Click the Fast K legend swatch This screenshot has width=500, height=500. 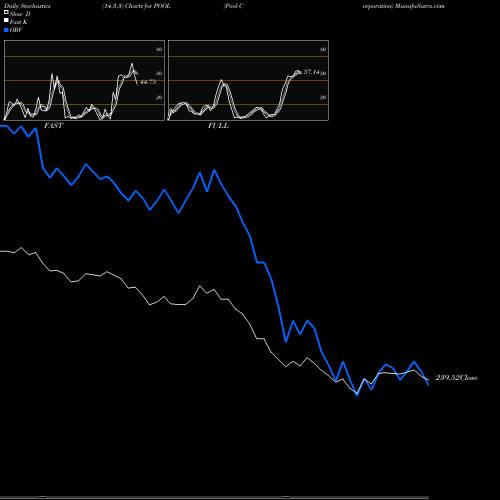6,21
